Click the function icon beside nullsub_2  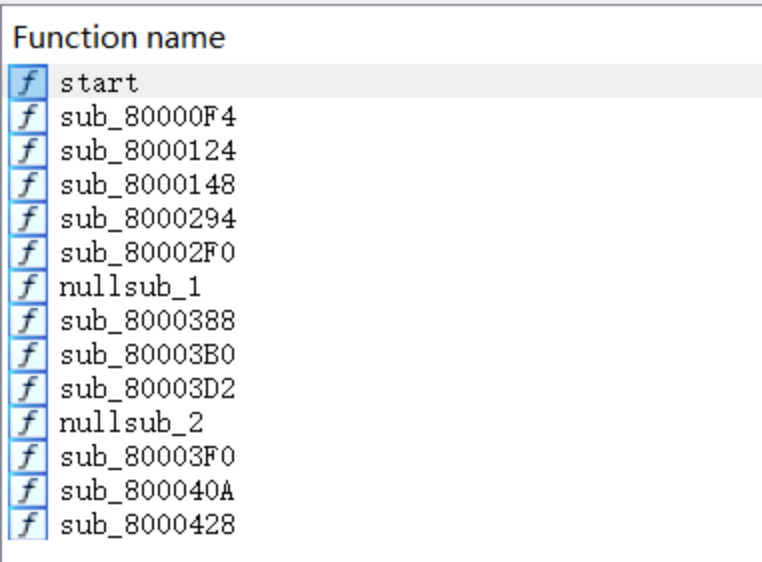tap(28, 422)
